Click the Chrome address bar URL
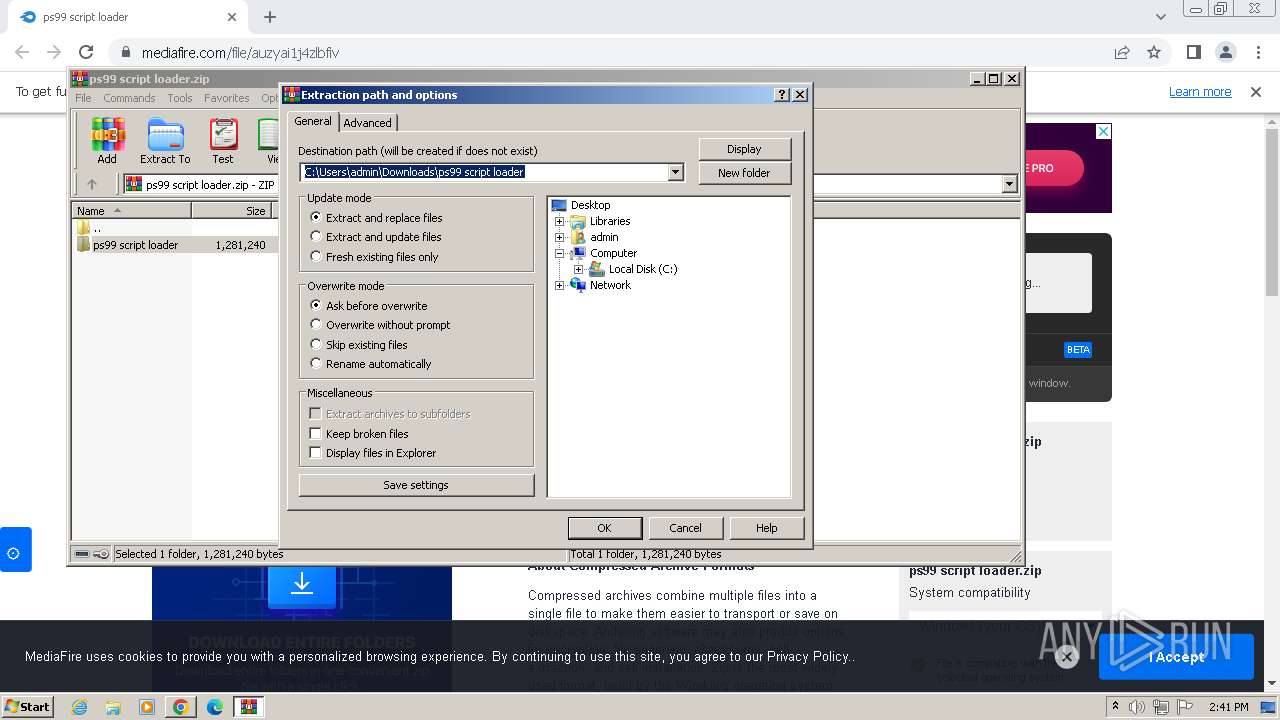Image resolution: width=1280 pixels, height=720 pixels. point(240,53)
